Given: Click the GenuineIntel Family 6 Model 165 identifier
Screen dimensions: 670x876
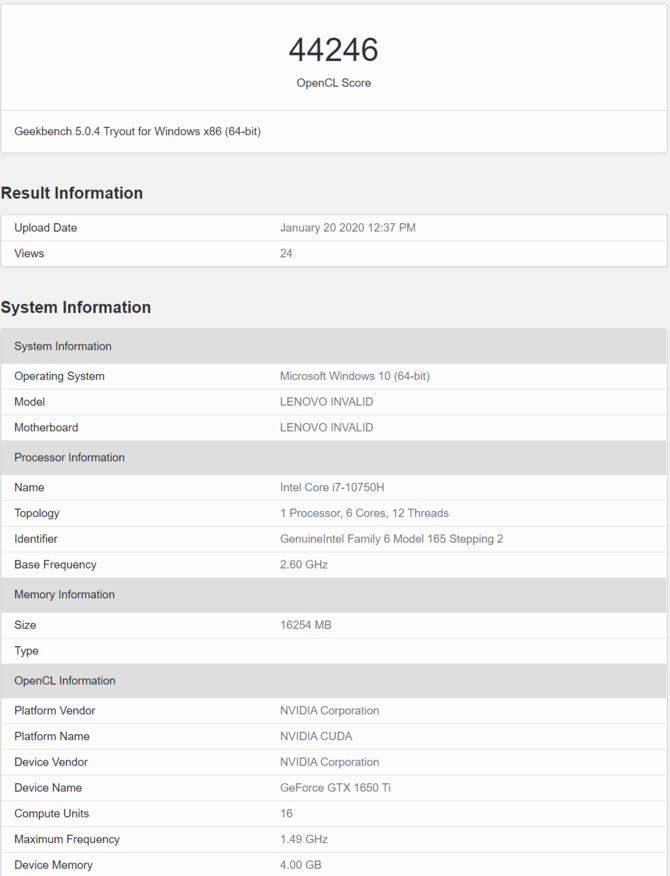Looking at the screenshot, I should coord(391,539).
